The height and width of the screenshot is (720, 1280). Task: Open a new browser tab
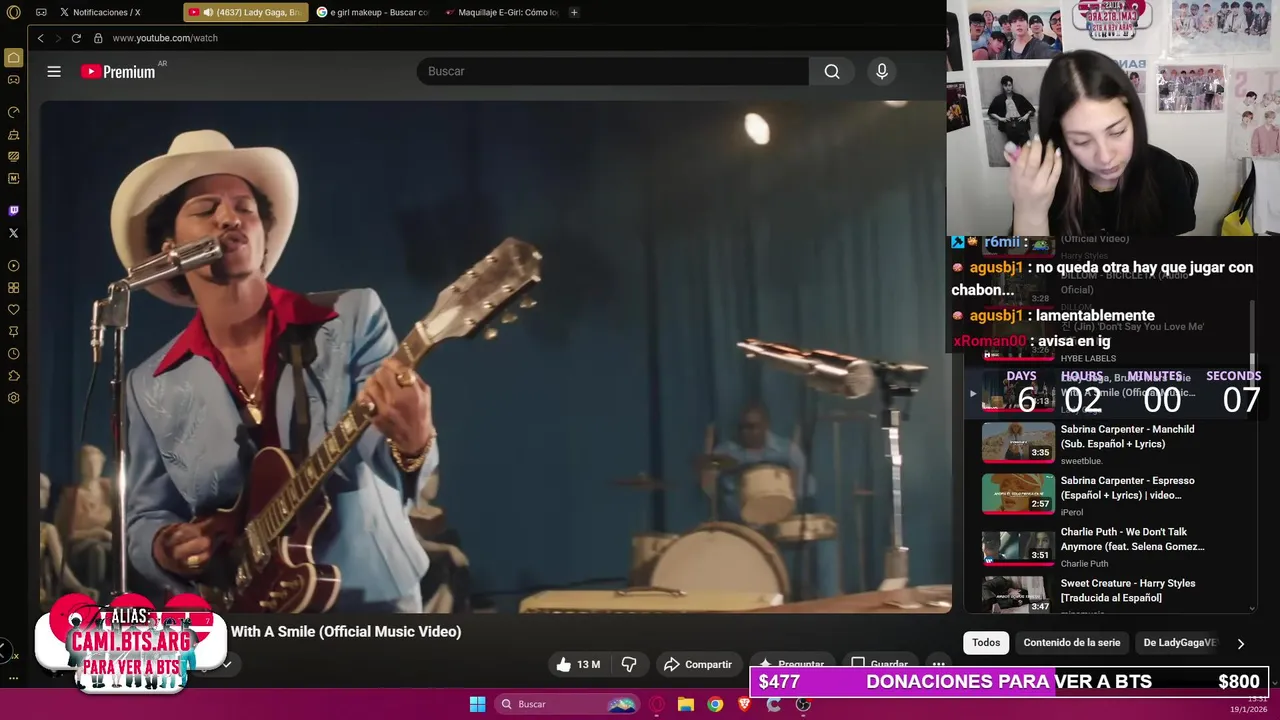click(x=574, y=12)
